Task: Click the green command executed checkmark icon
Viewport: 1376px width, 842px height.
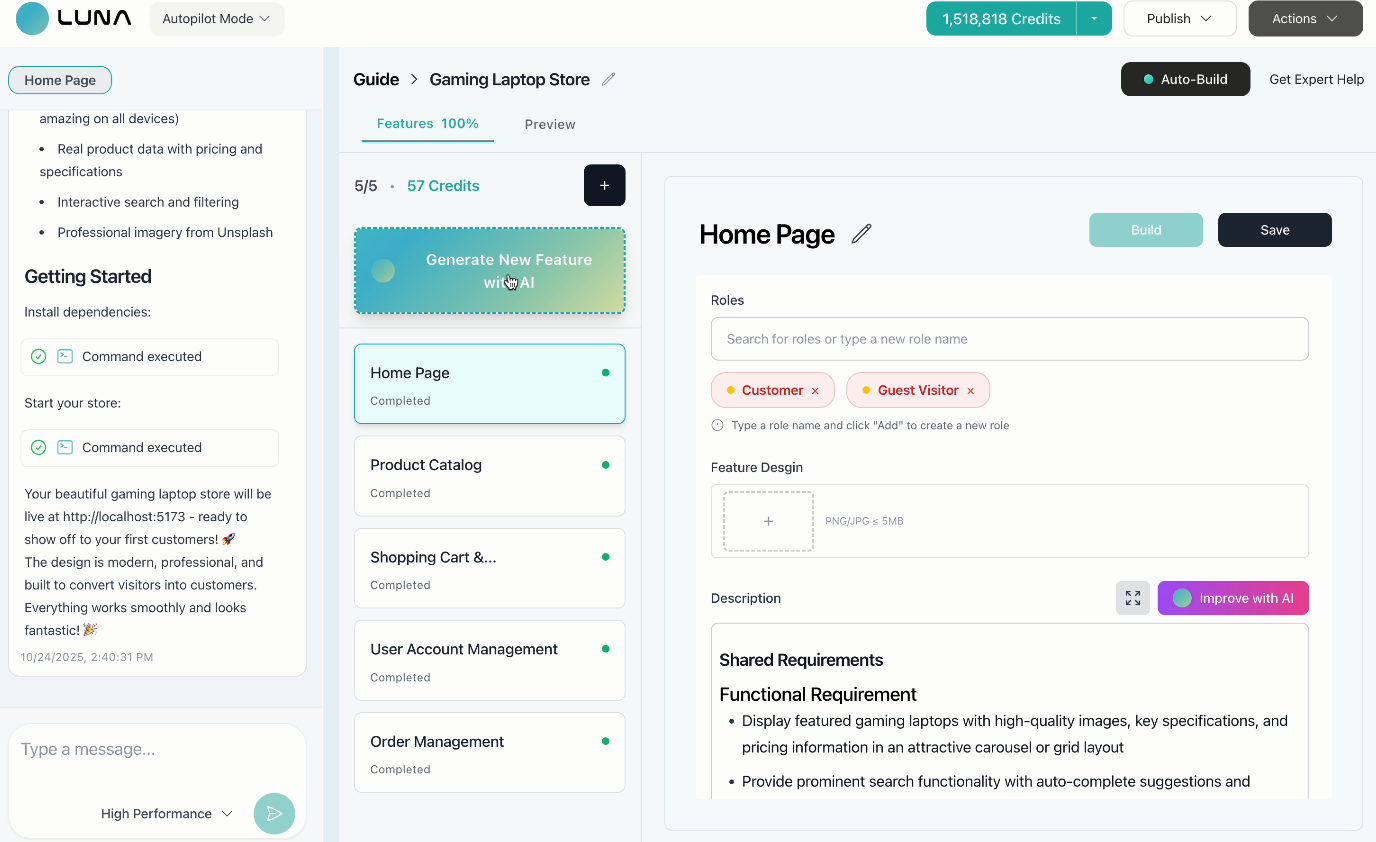Action: click(39, 357)
